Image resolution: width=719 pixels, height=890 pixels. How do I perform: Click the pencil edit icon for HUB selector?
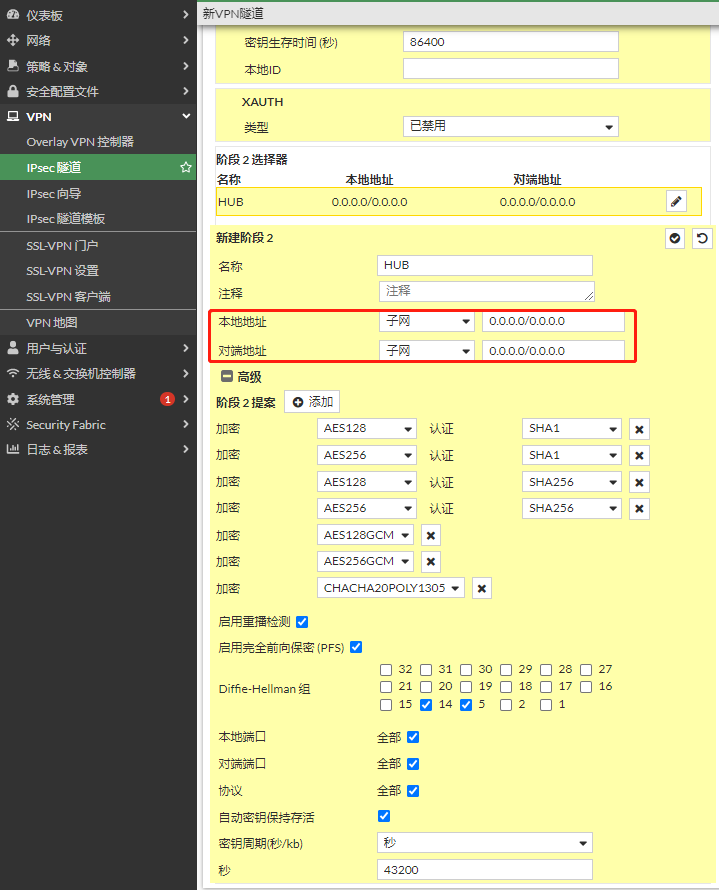pyautogui.click(x=677, y=201)
